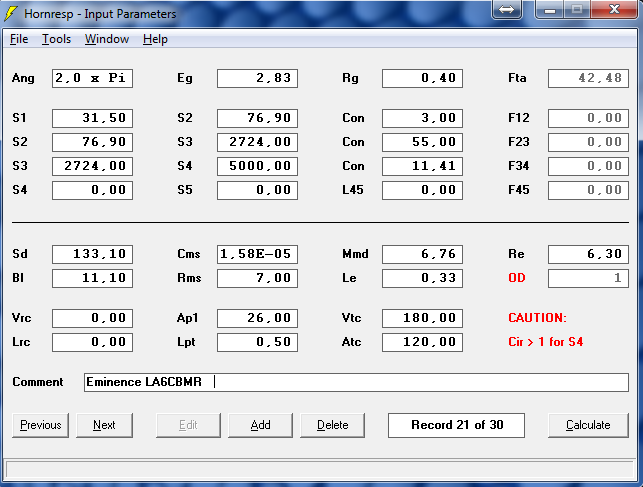The image size is (643, 487).
Task: Select the Eg input field
Action: click(x=258, y=78)
